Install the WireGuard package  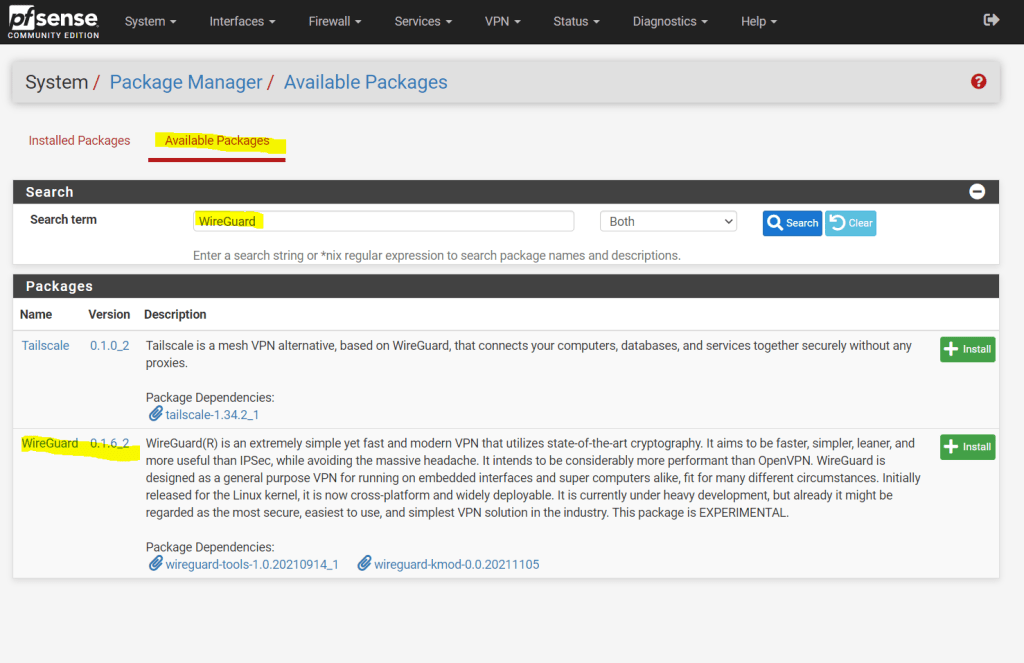pyautogui.click(x=967, y=447)
